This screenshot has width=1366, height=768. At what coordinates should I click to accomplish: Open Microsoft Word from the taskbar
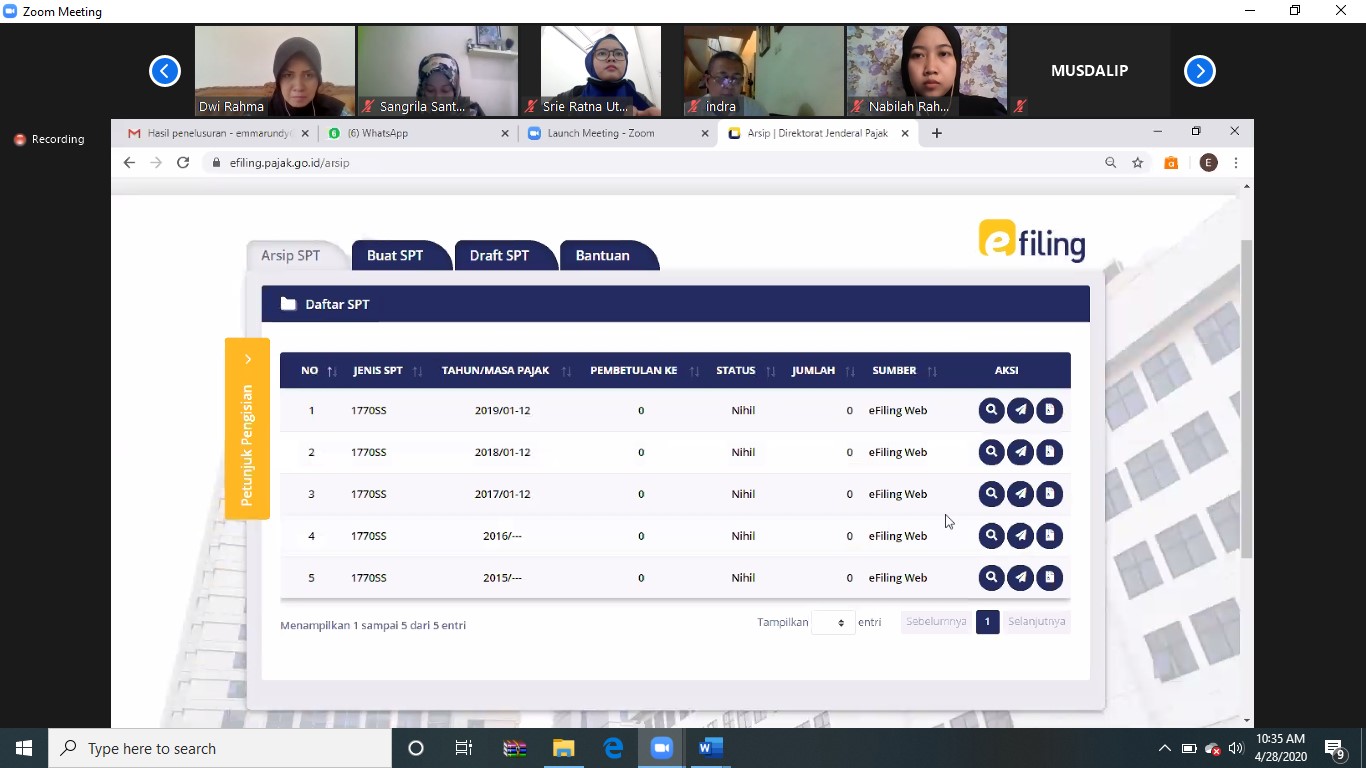point(711,748)
